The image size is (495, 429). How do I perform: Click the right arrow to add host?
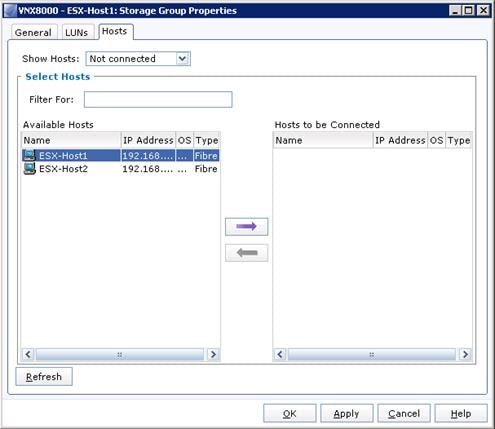click(x=246, y=227)
